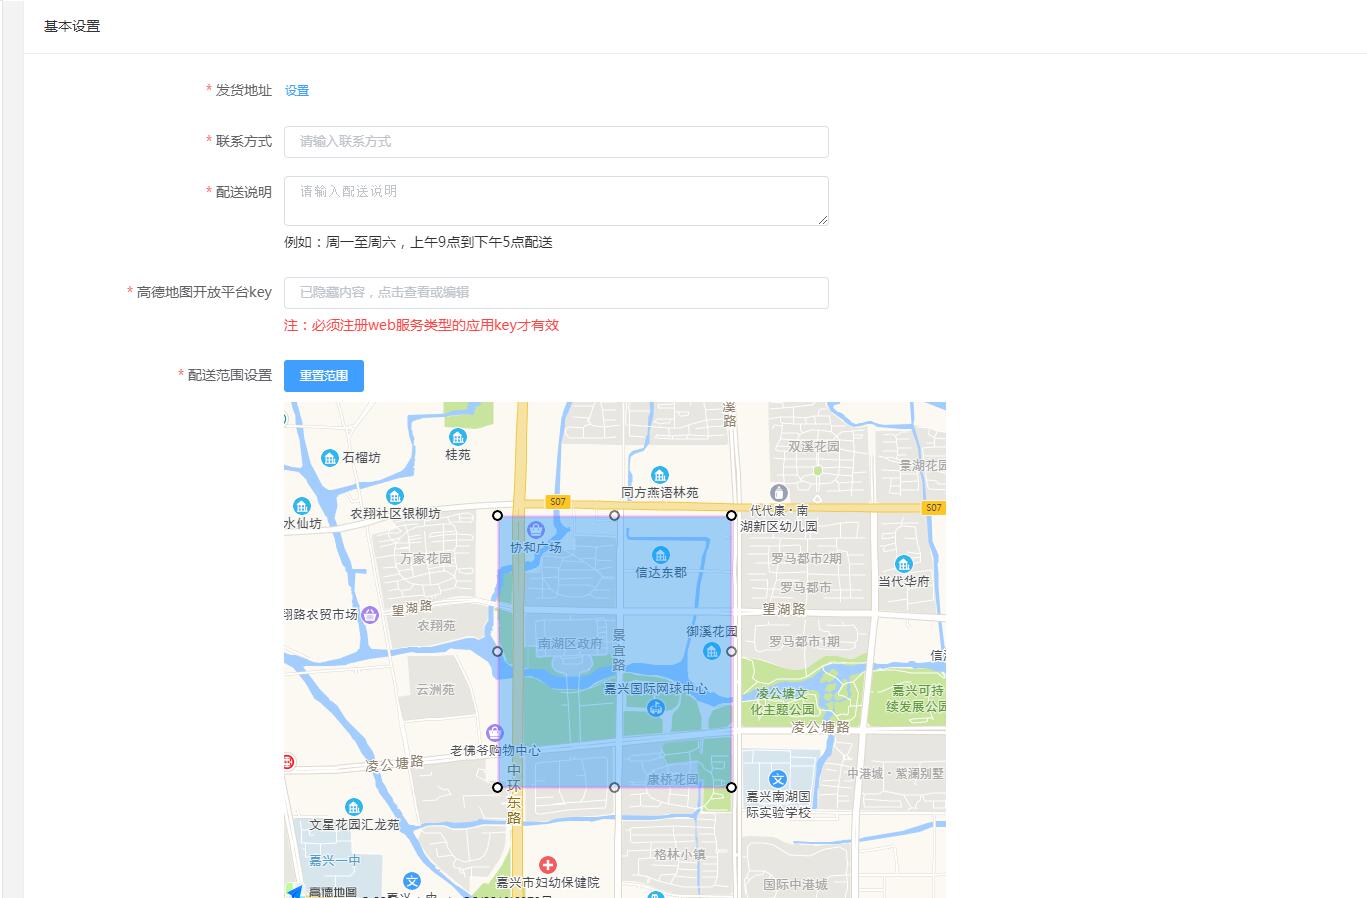Screen dimensions: 1367x898
Task: Select the 当代华府 residential icon
Action: (904, 564)
